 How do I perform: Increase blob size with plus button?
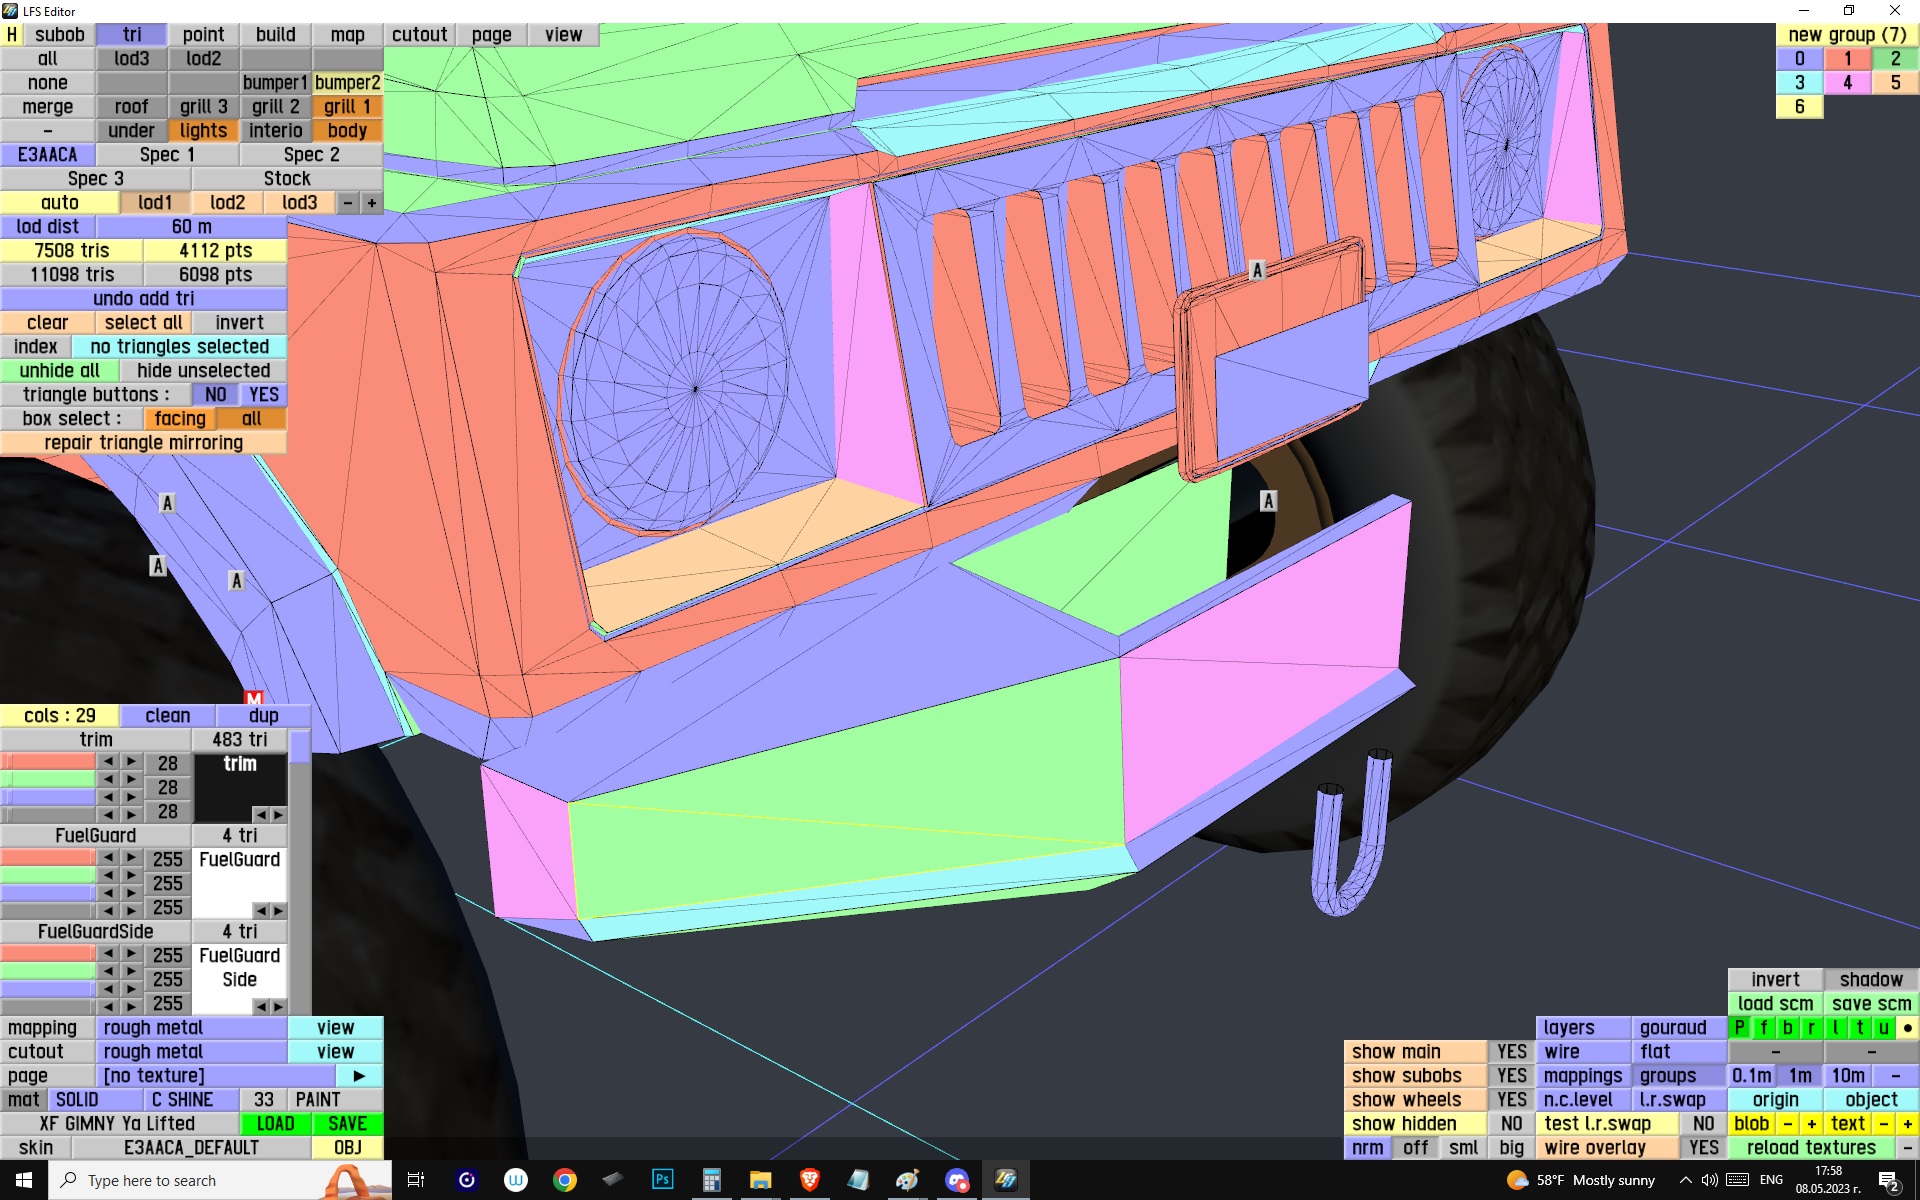[x=1811, y=1124]
